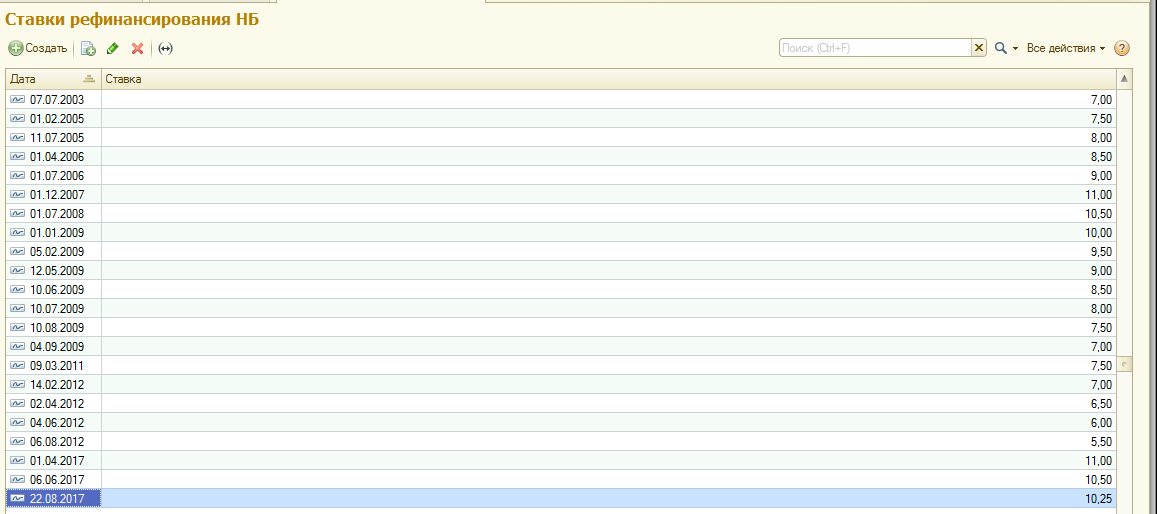Click the scrollbar up arrow
Screen dimensions: 1157x514
coord(1125,78)
